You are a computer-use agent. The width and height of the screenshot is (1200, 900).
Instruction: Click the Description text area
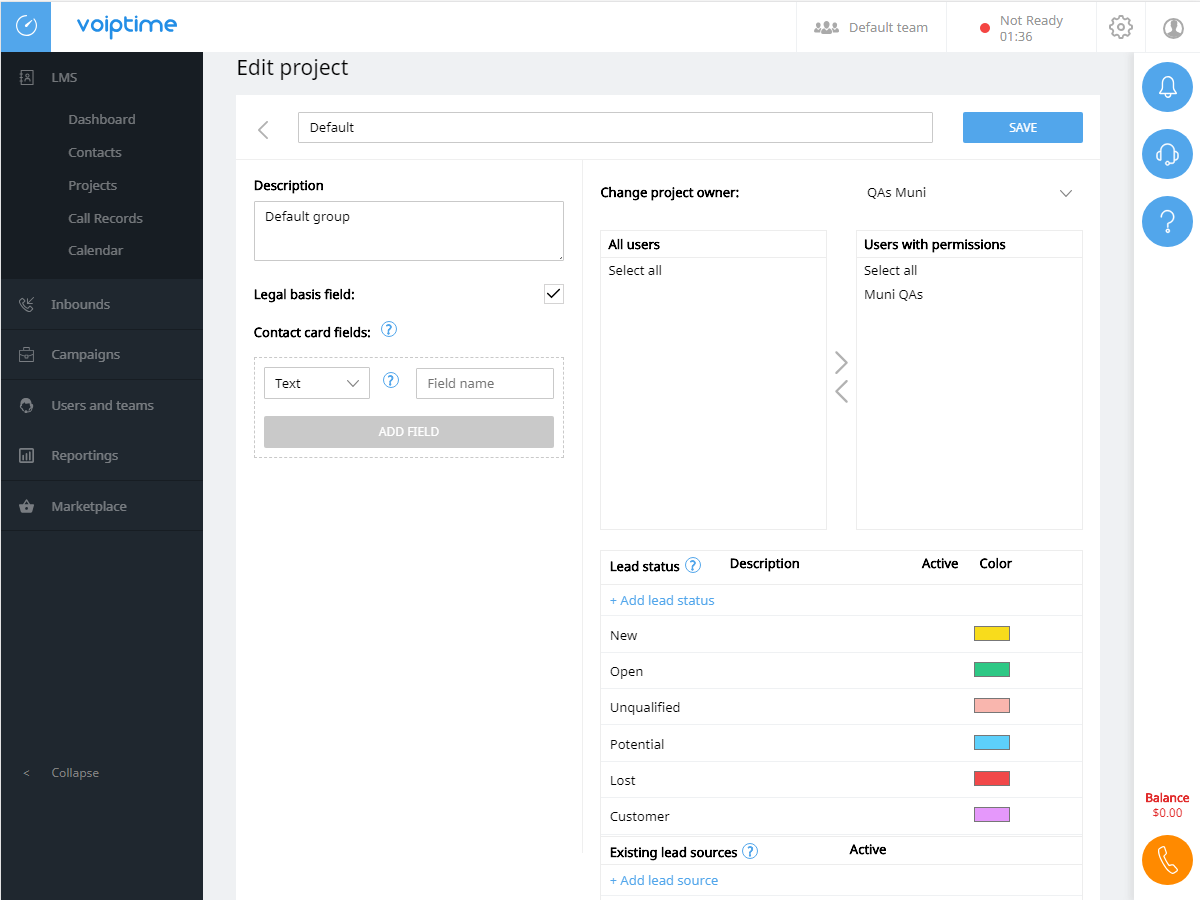(x=409, y=231)
